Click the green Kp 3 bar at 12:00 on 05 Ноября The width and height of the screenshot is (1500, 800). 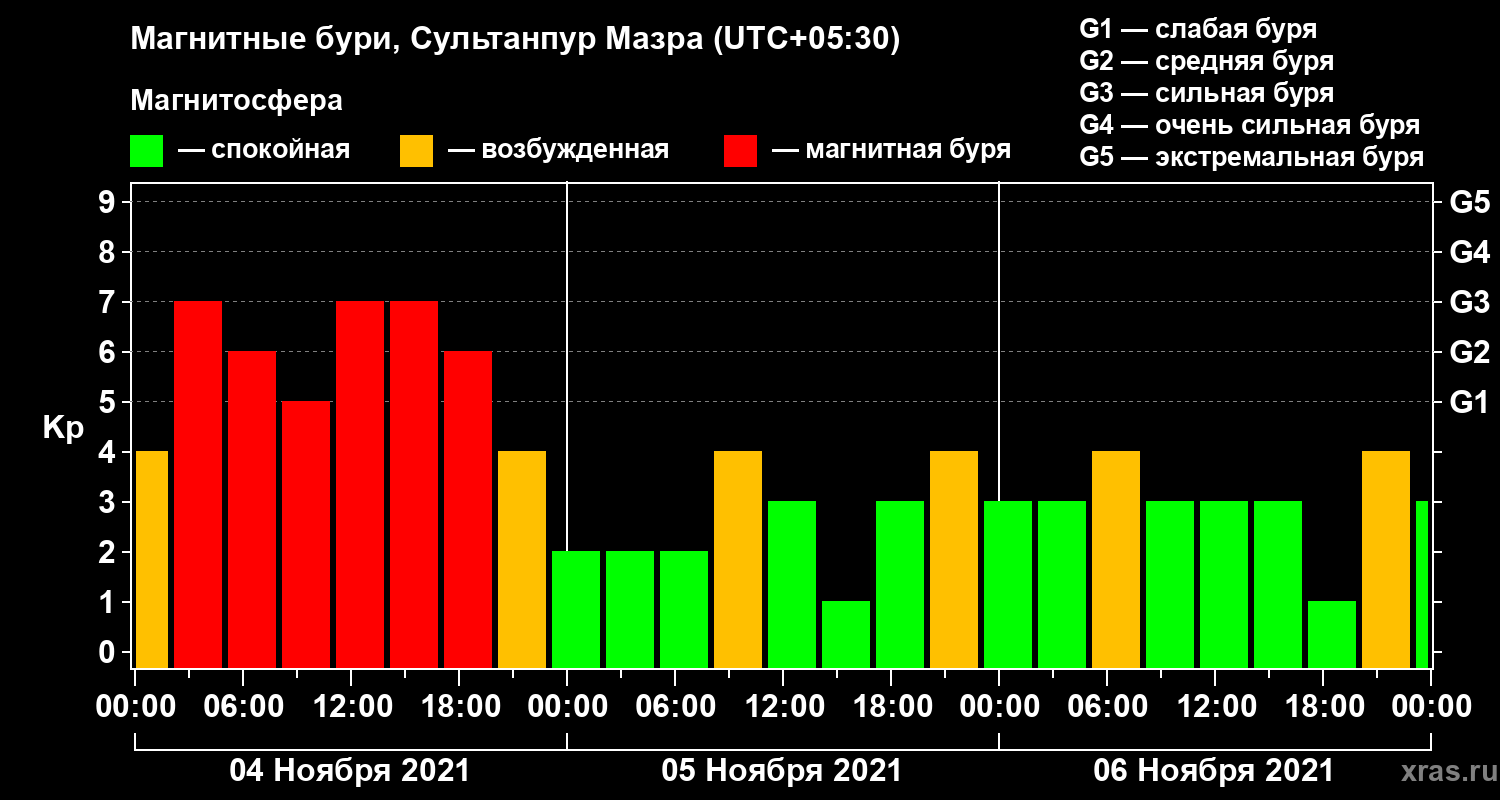tap(792, 584)
